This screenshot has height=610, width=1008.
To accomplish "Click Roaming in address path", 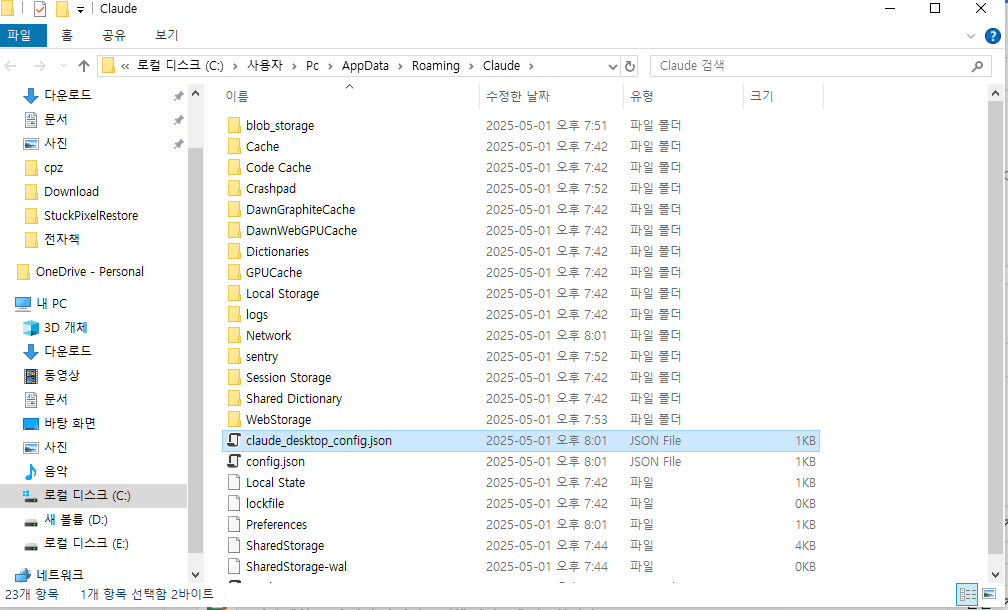I will click(x=436, y=66).
